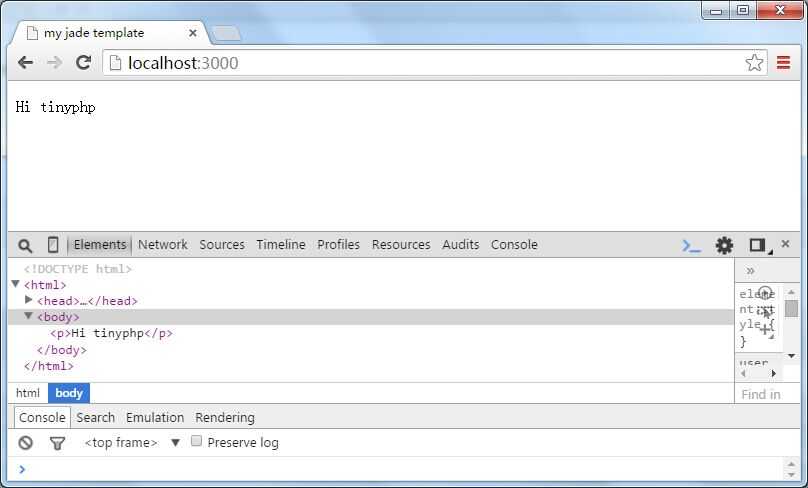Select the closing </html> tag
Screen dimensions: 808x488
tap(48, 366)
